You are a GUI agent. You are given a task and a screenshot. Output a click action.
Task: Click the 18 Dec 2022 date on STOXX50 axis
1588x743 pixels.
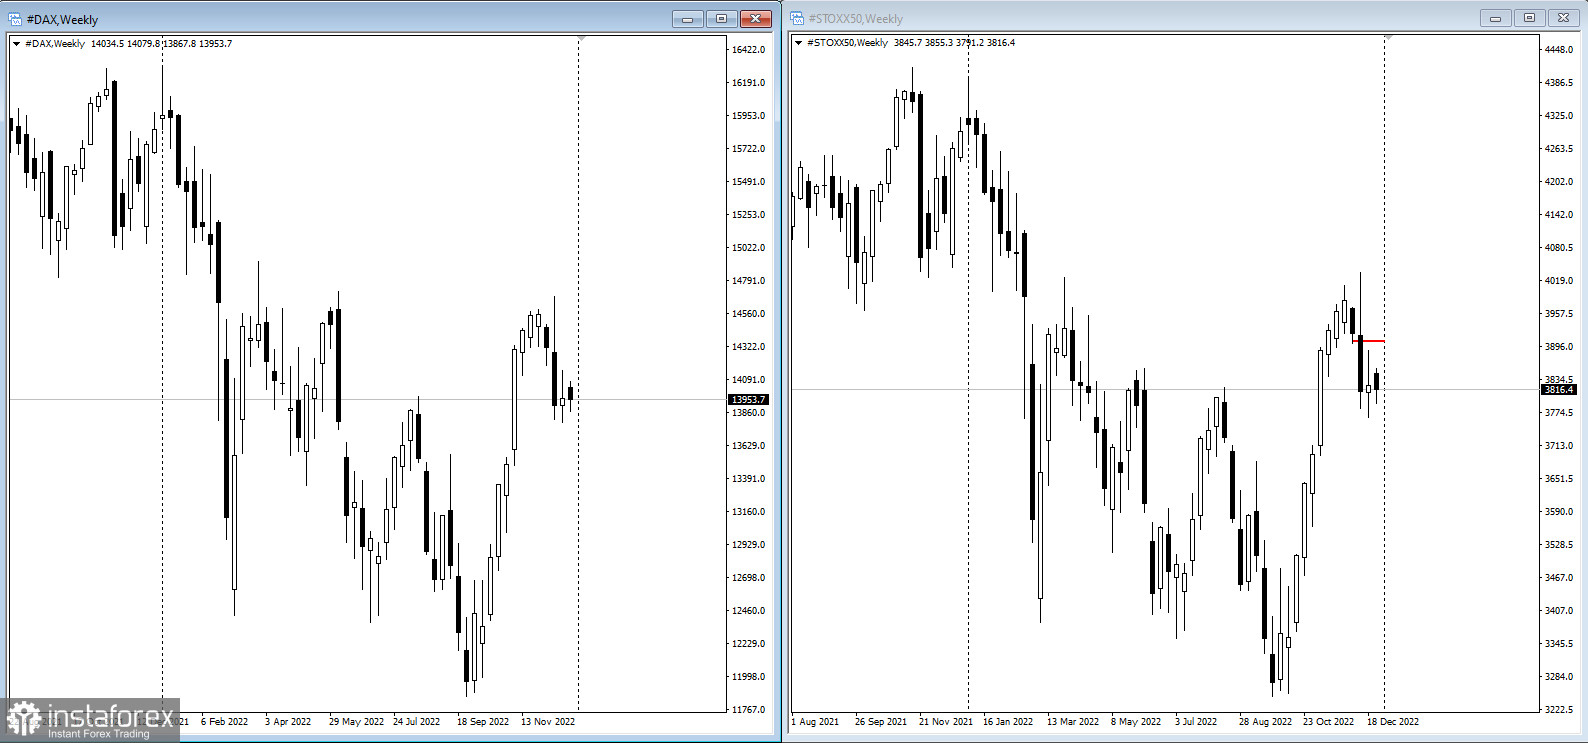pyautogui.click(x=1393, y=722)
